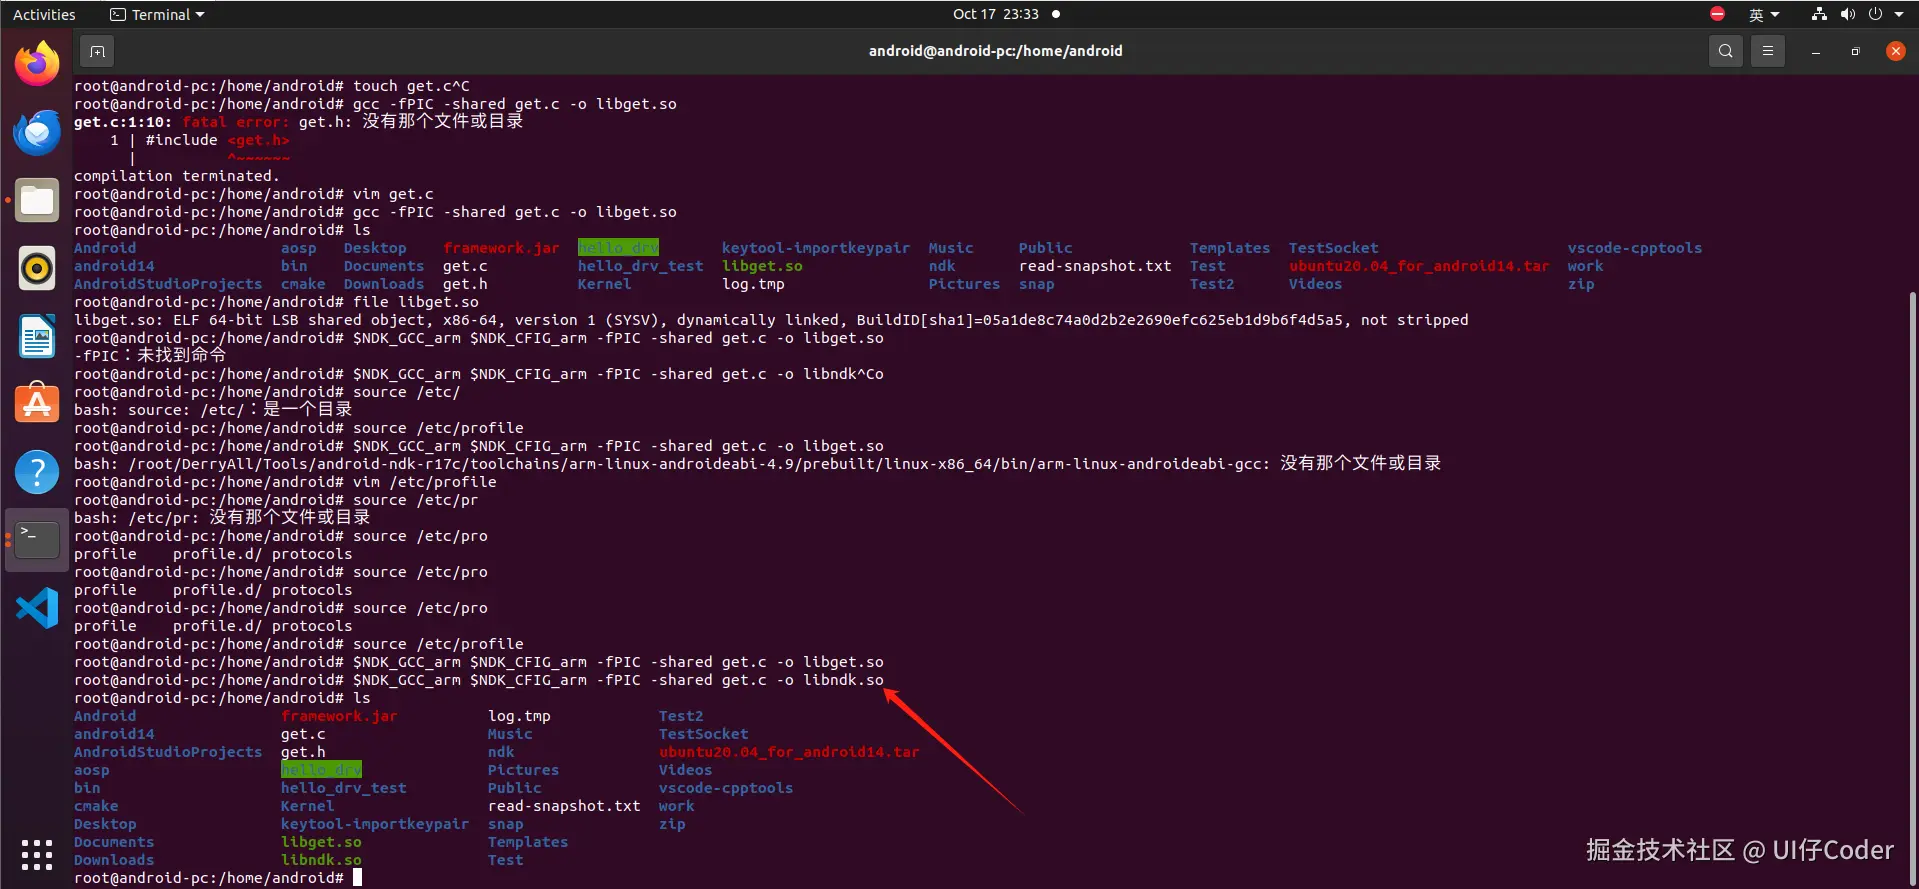Viewport: 1919px width, 889px height.
Task: Launch Visual Studio Code from dock
Action: pos(37,608)
